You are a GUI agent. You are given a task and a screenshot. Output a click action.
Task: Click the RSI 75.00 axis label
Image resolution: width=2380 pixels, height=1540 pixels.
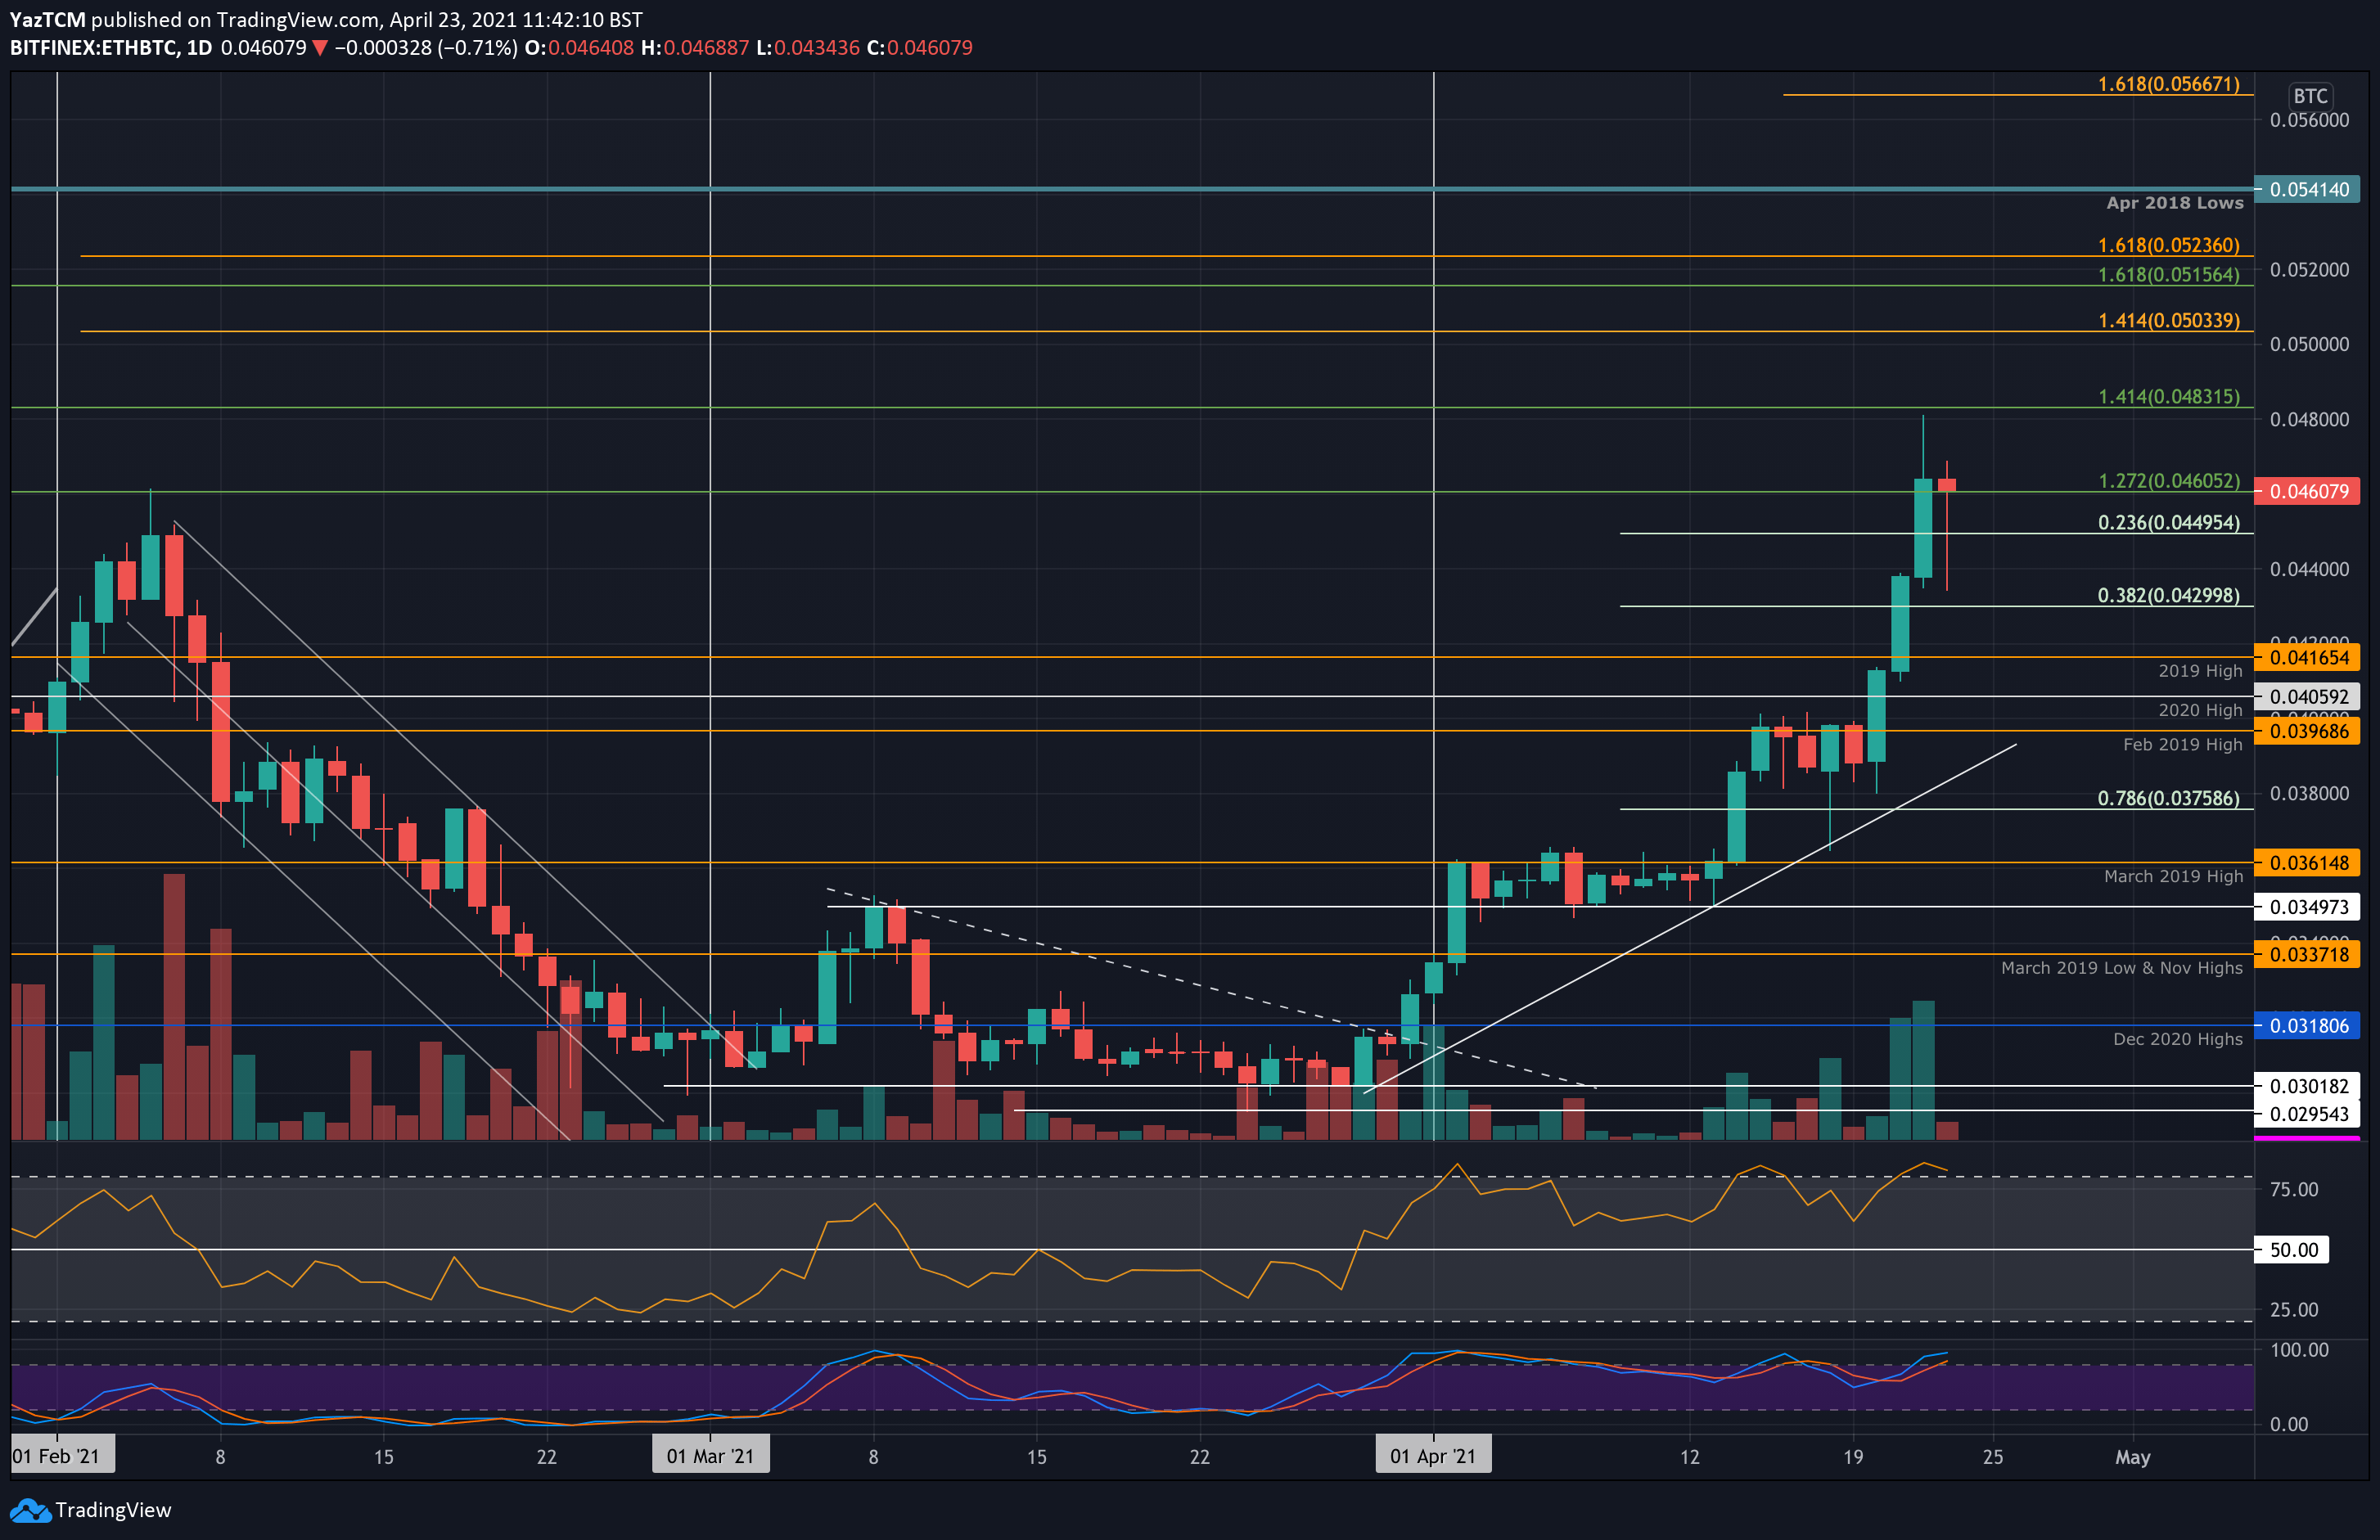click(x=2294, y=1189)
